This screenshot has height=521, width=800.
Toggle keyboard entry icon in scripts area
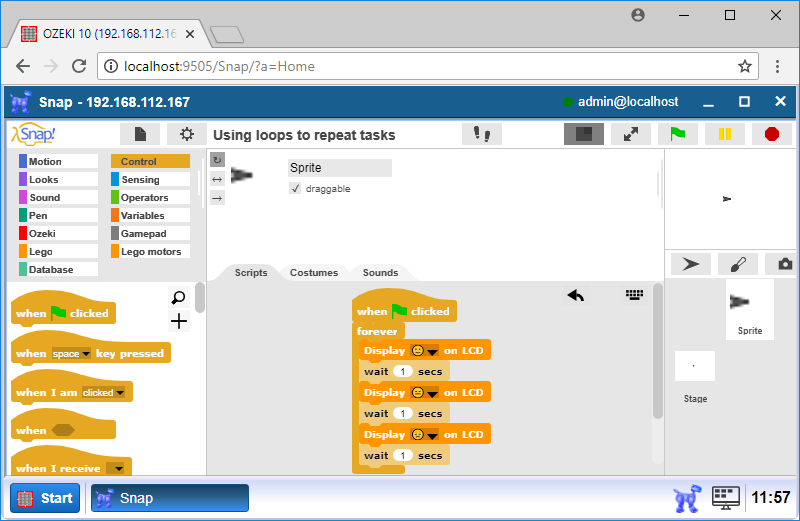(x=634, y=294)
